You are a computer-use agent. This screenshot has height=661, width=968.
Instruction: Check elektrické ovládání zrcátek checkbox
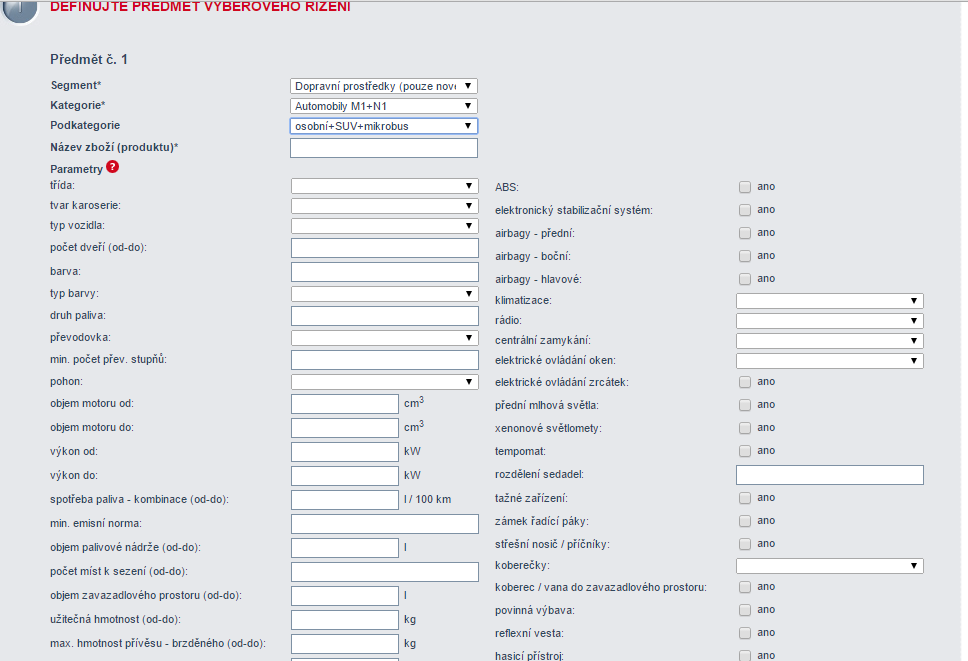pos(745,382)
